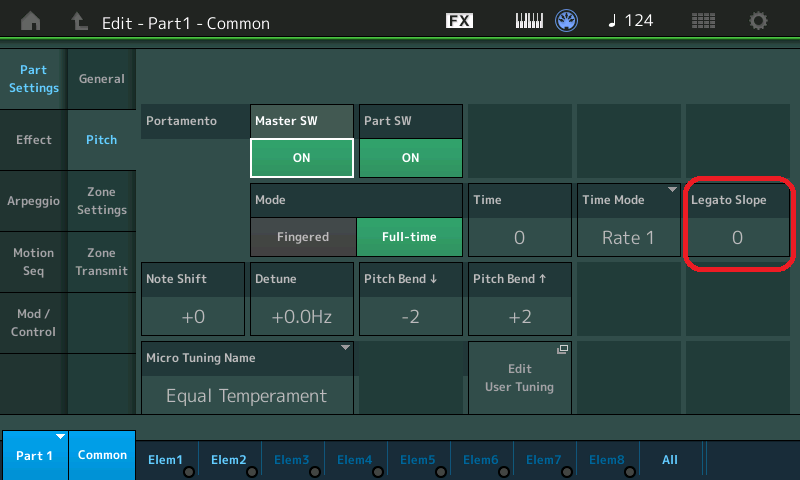Select Full-time portamento mode
Image resolution: width=800 pixels, height=480 pixels.
[409, 237]
